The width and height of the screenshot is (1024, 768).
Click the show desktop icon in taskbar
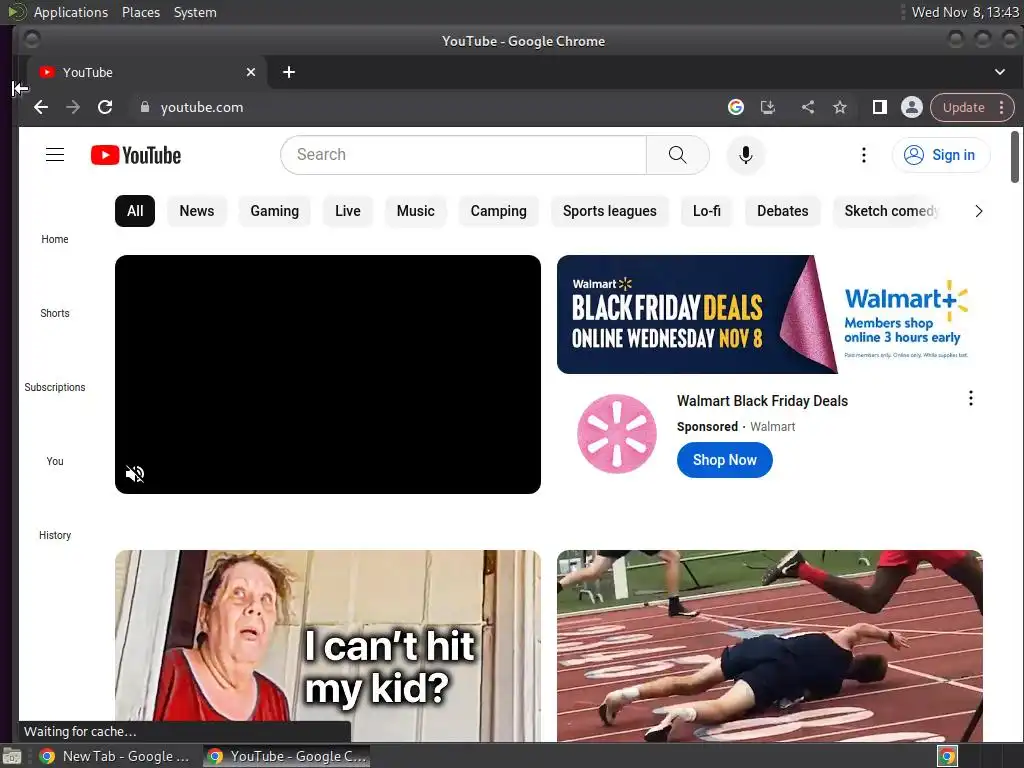coord(12,756)
